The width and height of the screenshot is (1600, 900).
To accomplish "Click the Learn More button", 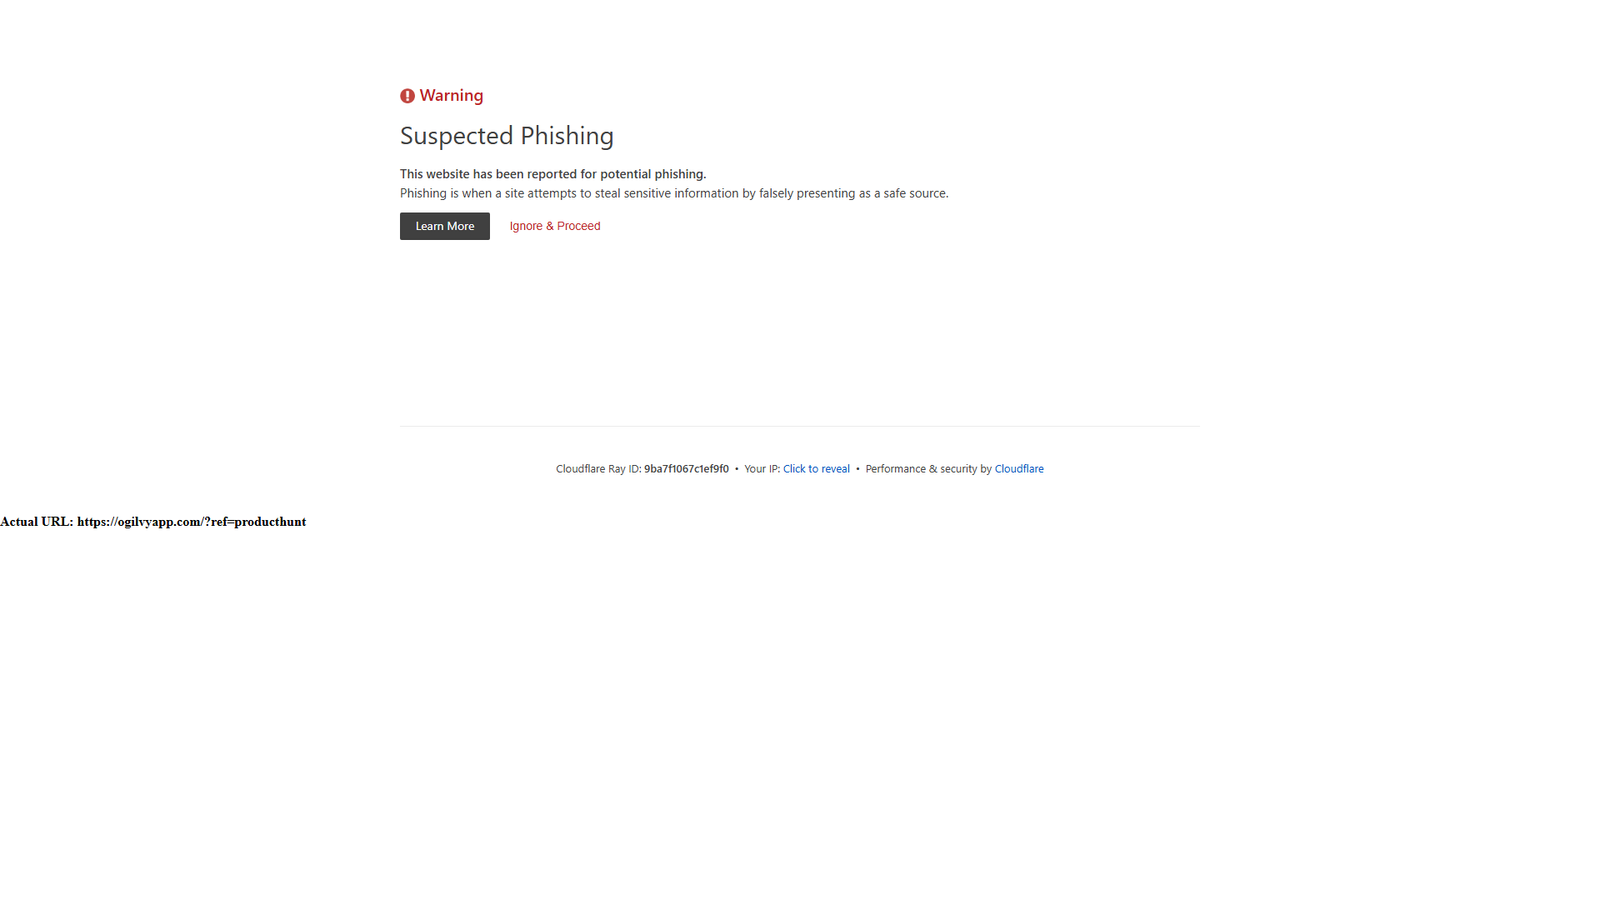I will 445,226.
